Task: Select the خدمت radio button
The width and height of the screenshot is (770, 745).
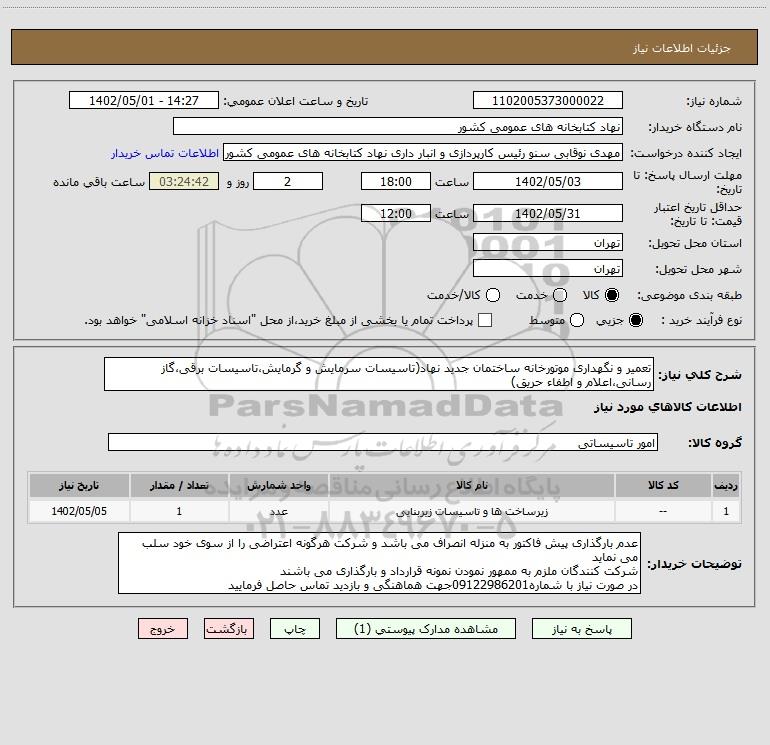Action: 560,295
